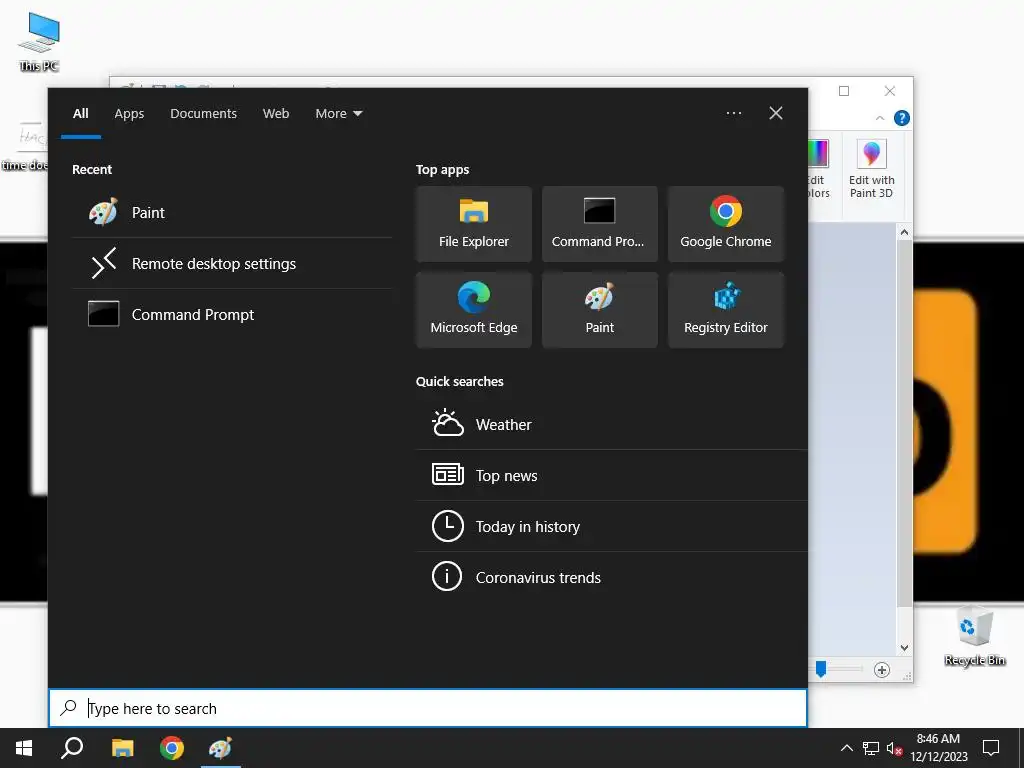
Task: Run the Coronavirus trends quick search
Action: (x=611, y=577)
